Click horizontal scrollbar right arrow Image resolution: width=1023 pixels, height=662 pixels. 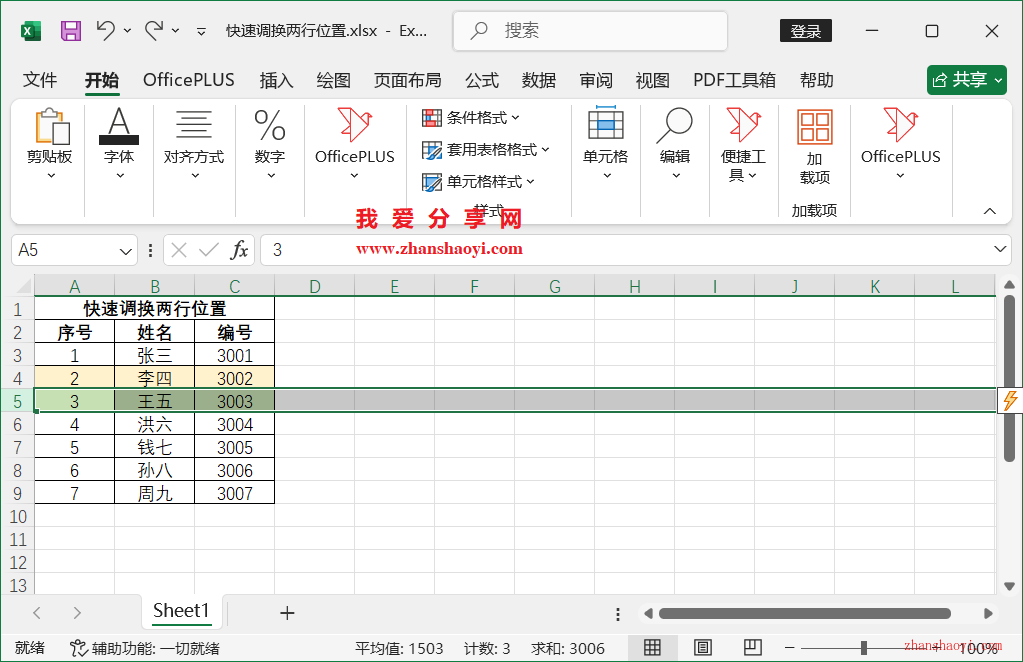988,614
